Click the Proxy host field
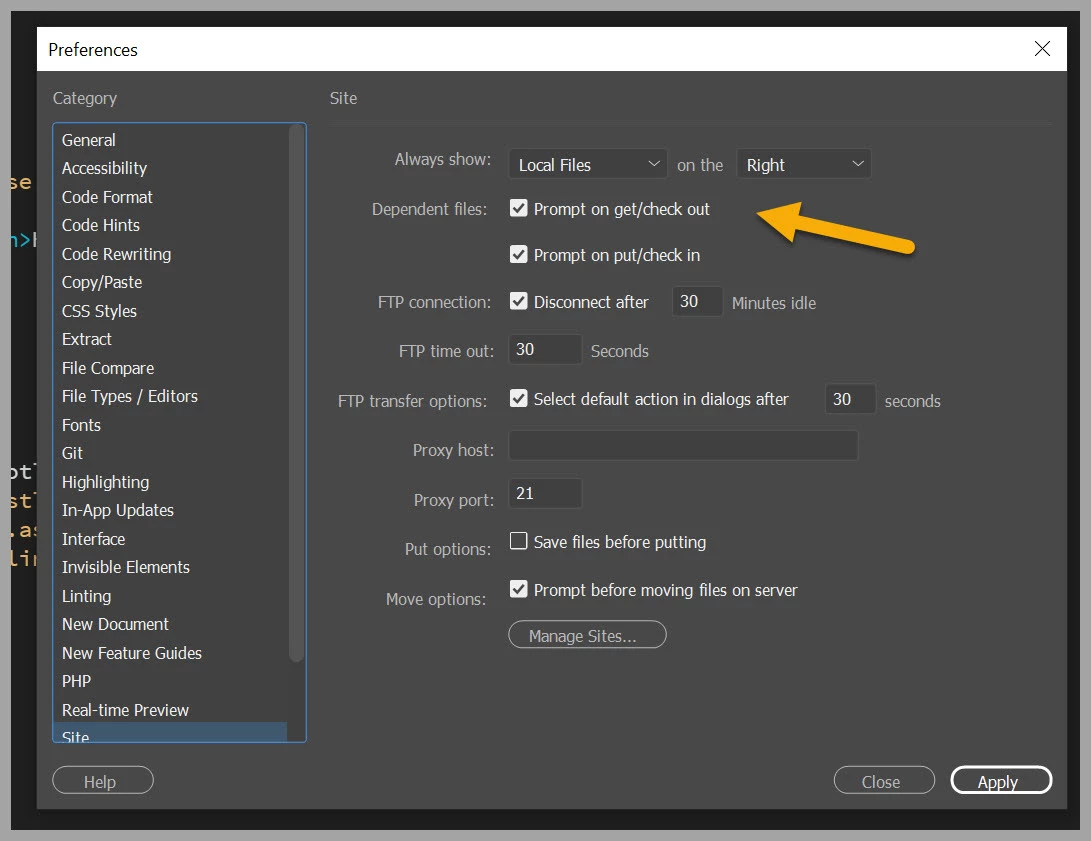Screen dimensions: 1091x841 pyautogui.click(x=683, y=445)
